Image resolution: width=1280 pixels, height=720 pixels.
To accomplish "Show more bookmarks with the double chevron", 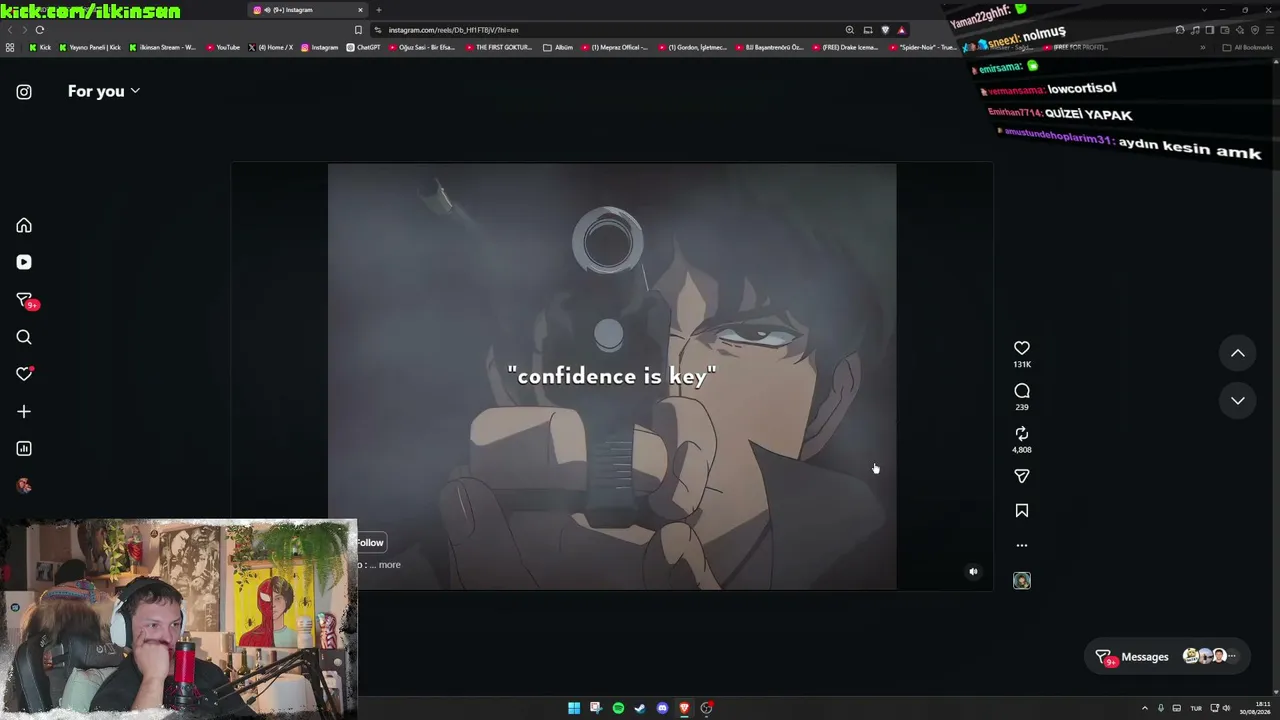I will [1203, 47].
